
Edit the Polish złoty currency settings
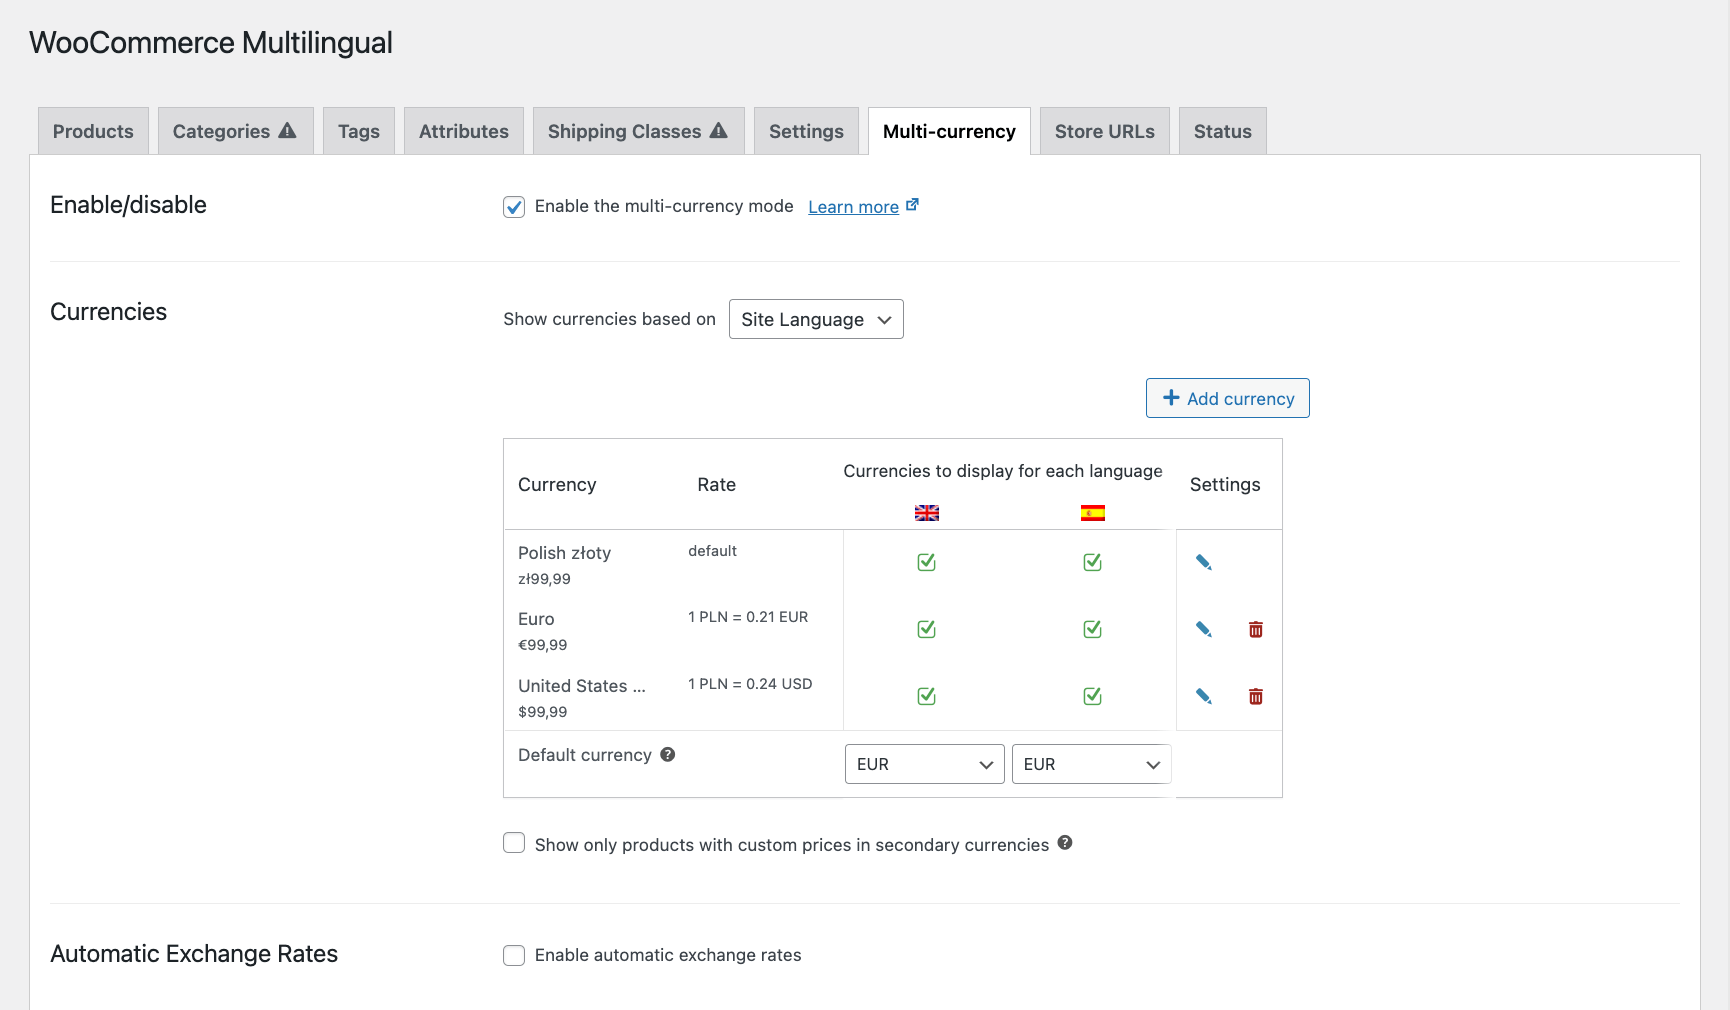click(x=1204, y=563)
